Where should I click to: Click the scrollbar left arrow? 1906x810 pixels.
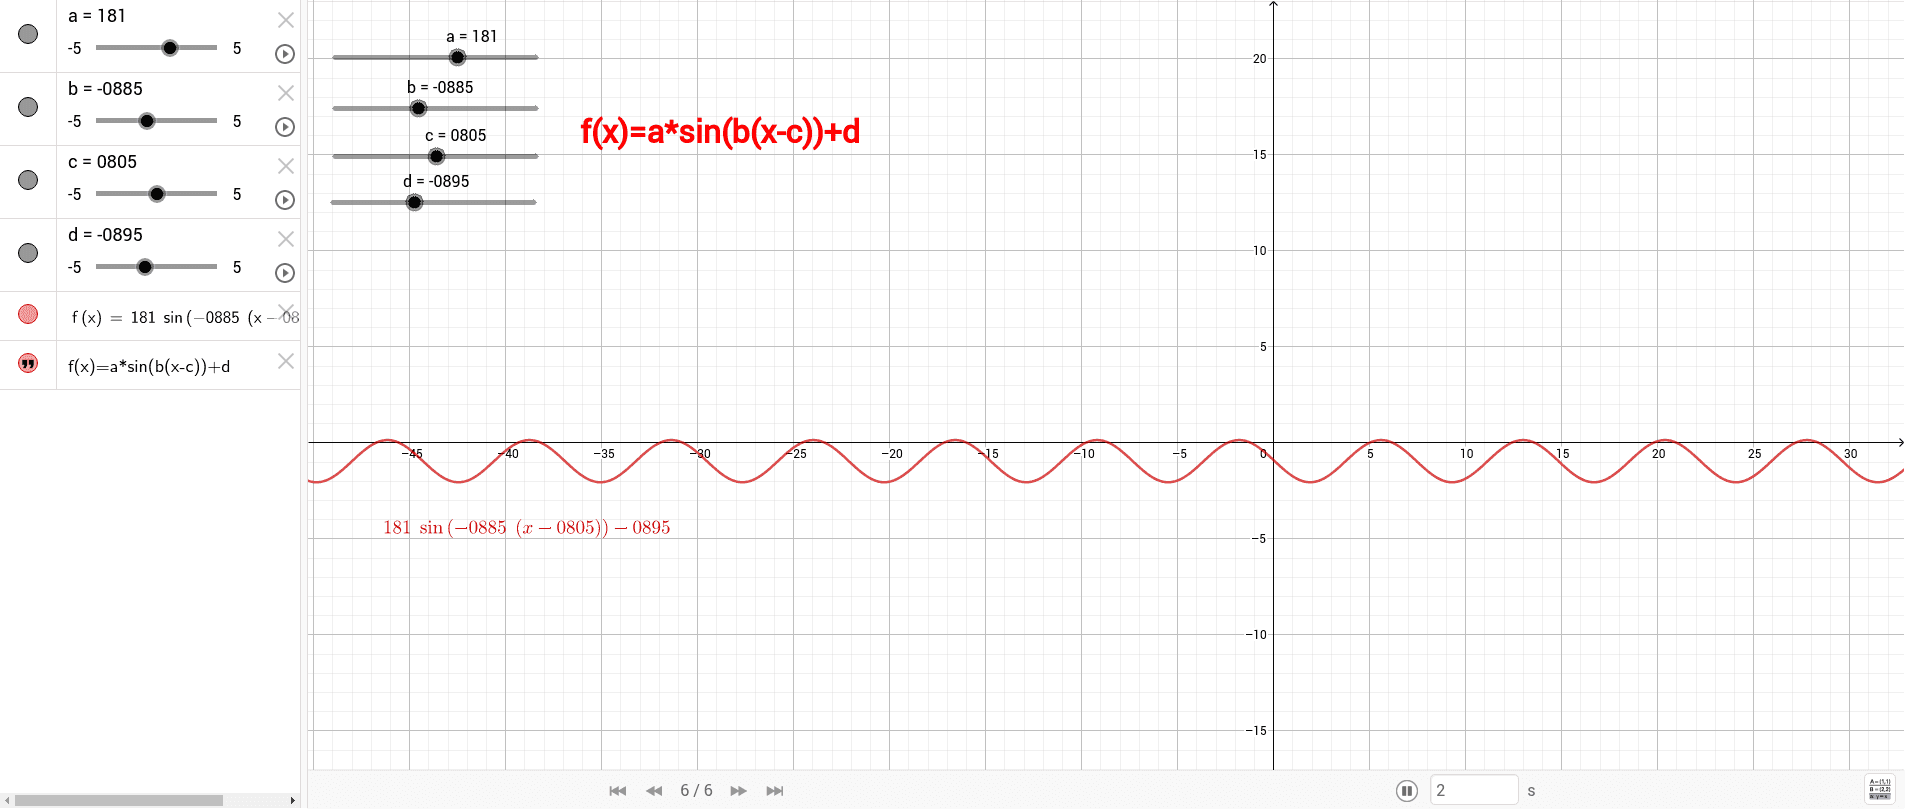point(8,800)
